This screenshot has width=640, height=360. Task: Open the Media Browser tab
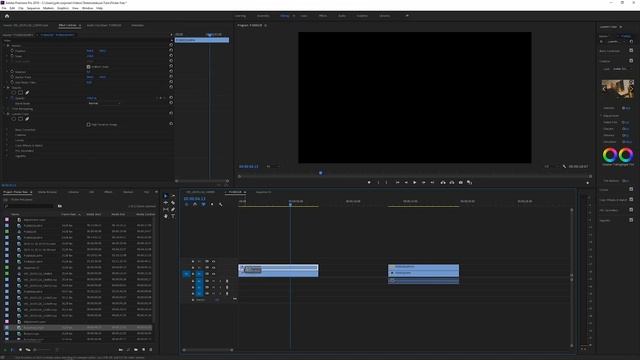tap(47, 192)
